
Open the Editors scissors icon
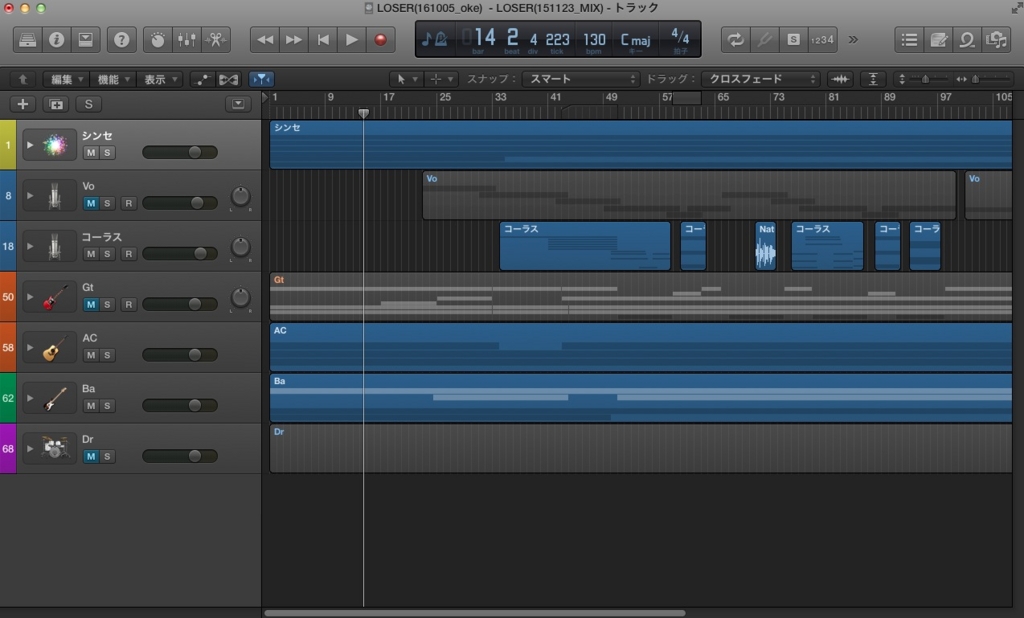click(x=216, y=40)
